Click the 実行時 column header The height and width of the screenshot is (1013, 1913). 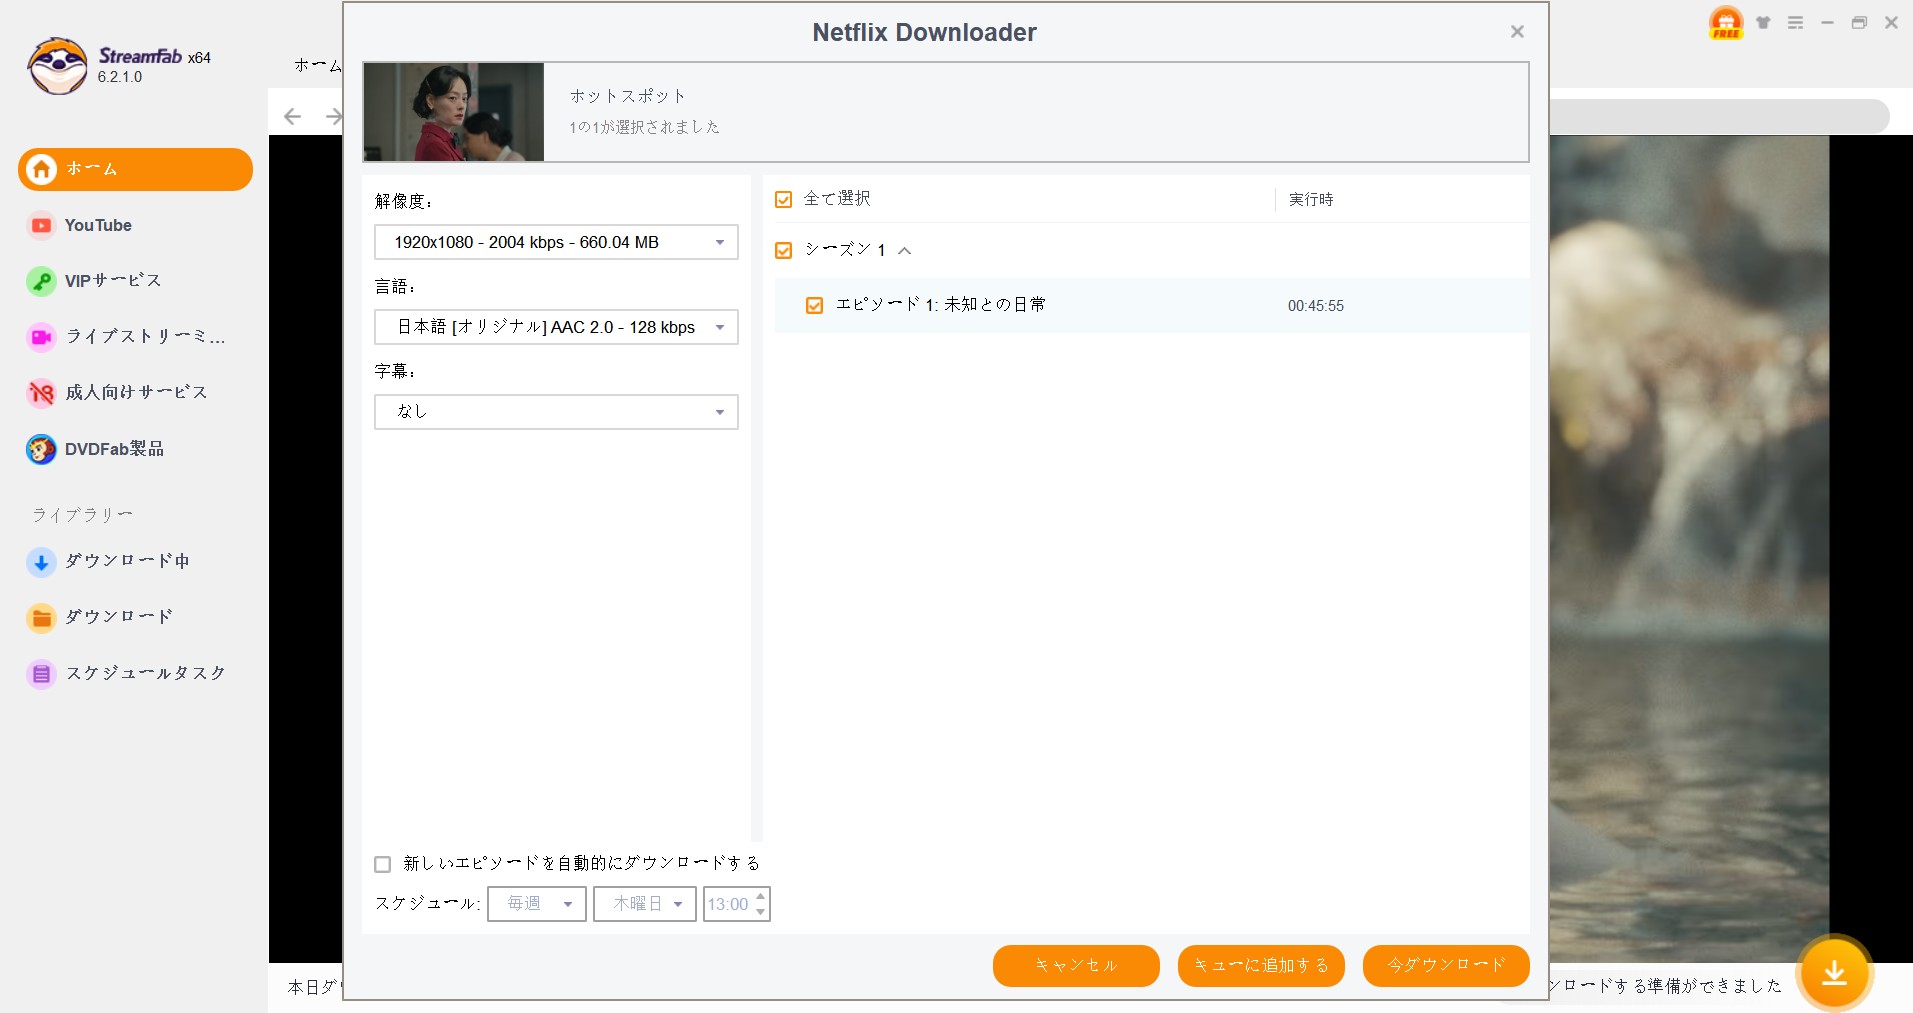coord(1310,200)
